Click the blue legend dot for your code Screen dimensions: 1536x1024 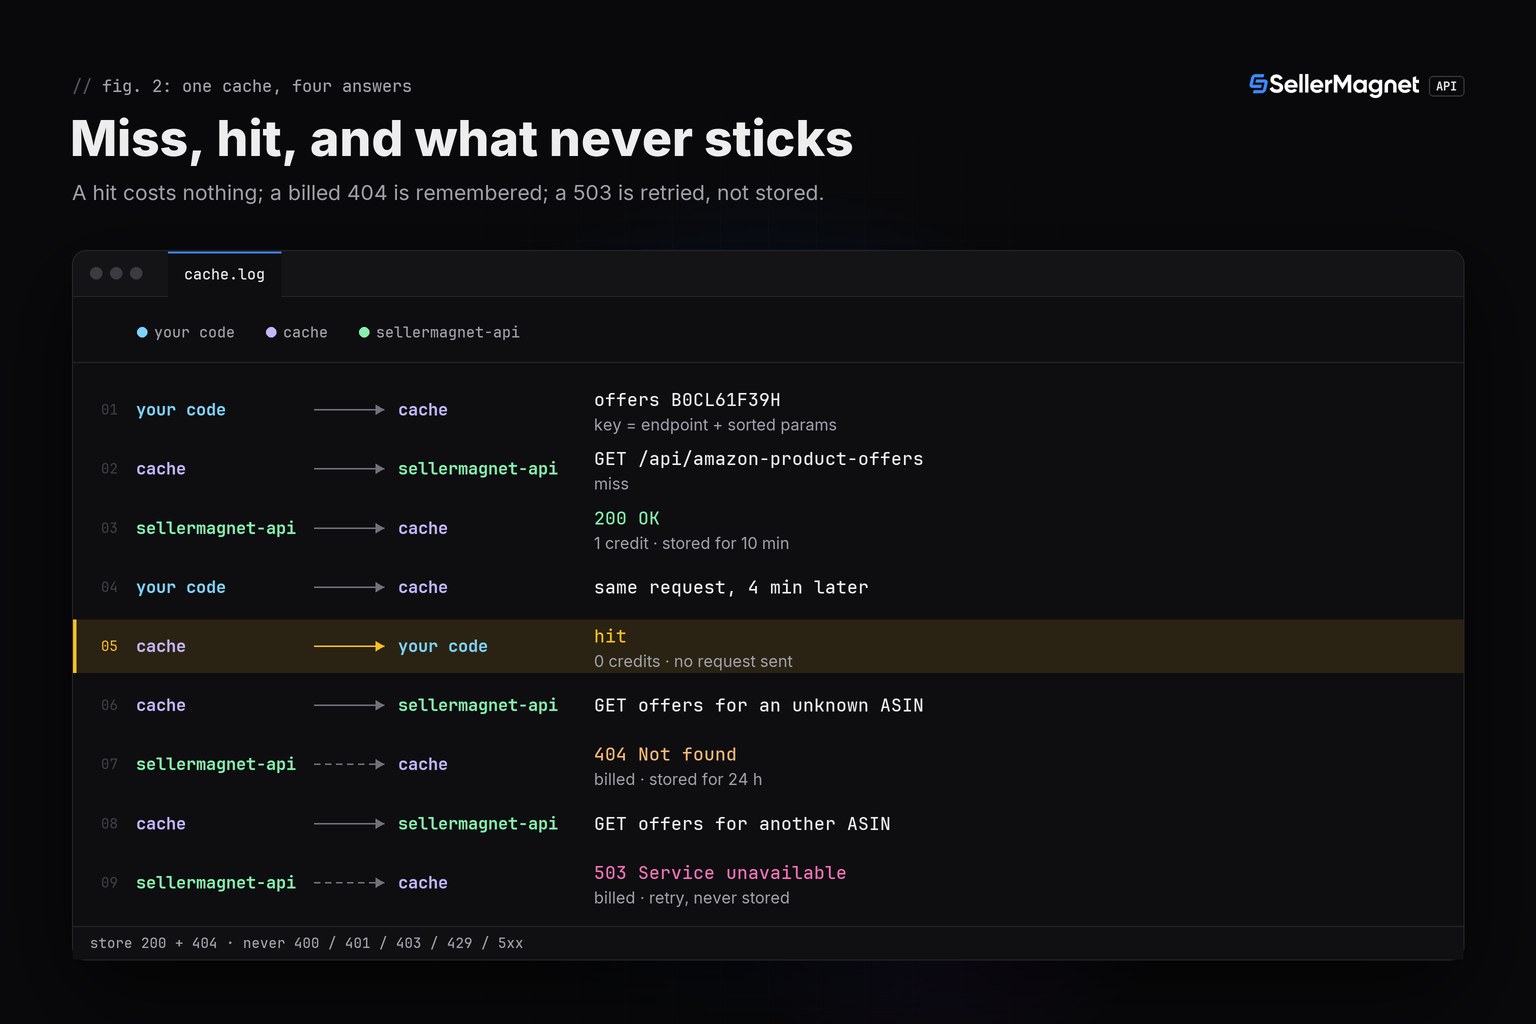tap(142, 332)
